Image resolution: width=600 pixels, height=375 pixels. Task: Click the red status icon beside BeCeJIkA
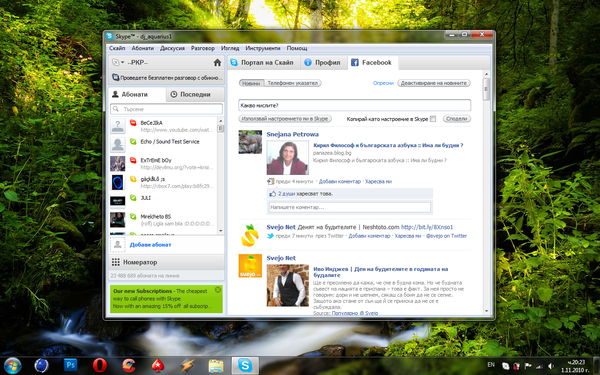tap(133, 123)
